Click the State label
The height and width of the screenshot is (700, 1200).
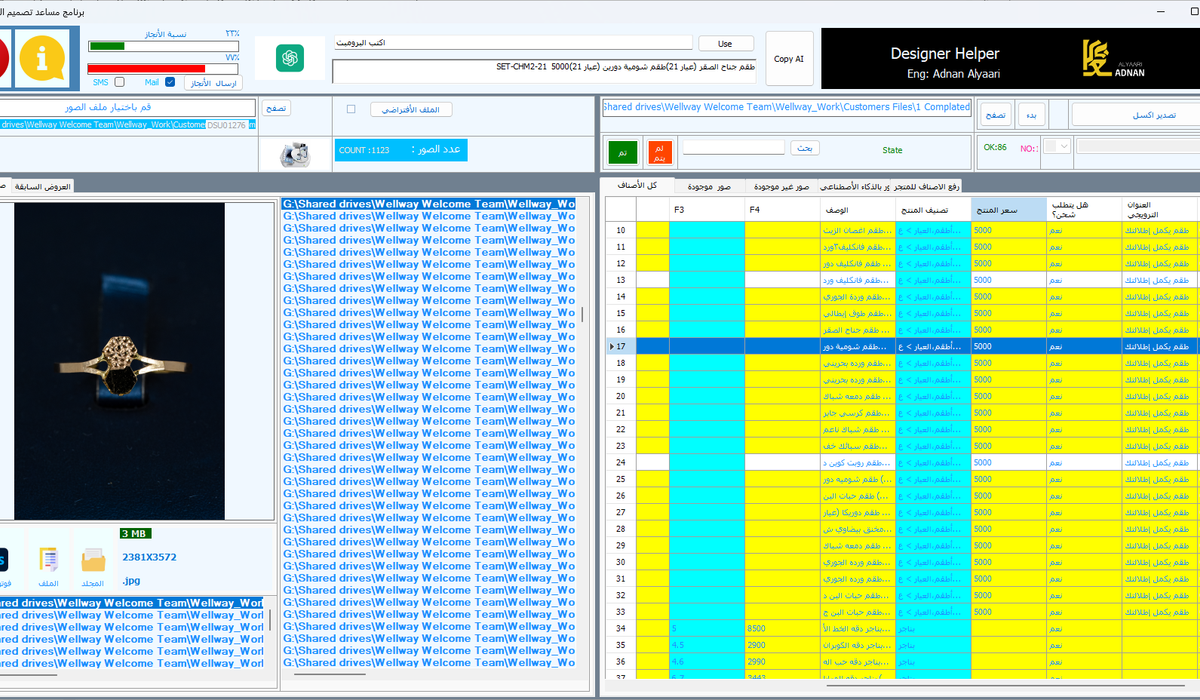pos(892,150)
